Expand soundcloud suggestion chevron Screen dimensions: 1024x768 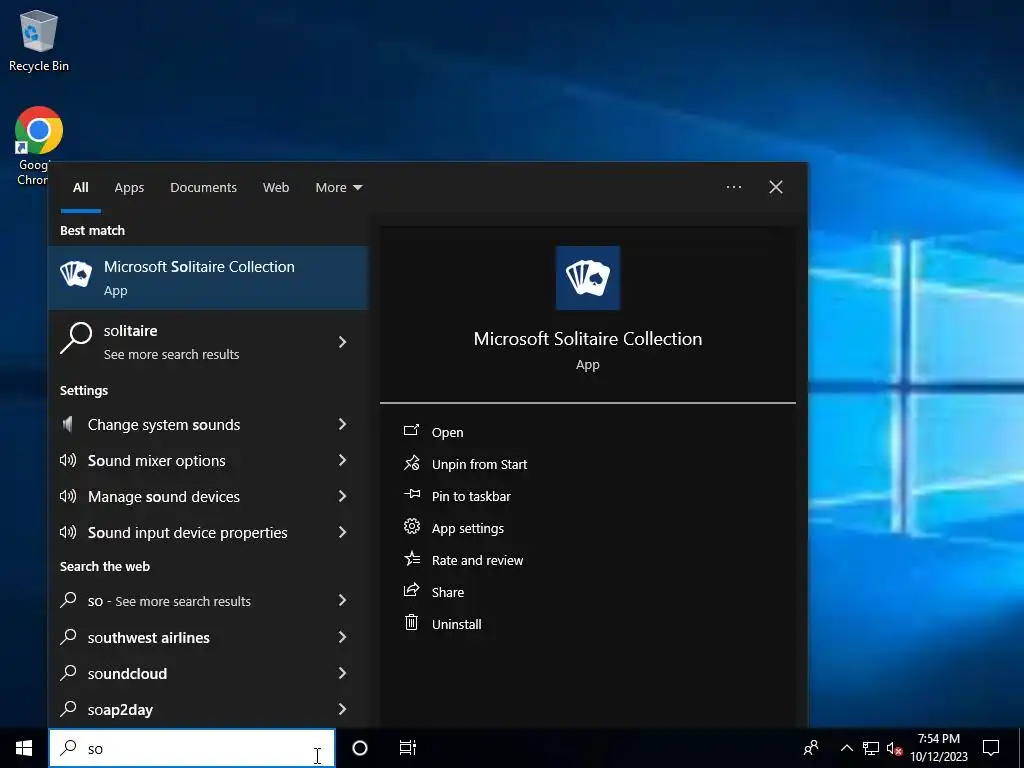coord(342,673)
